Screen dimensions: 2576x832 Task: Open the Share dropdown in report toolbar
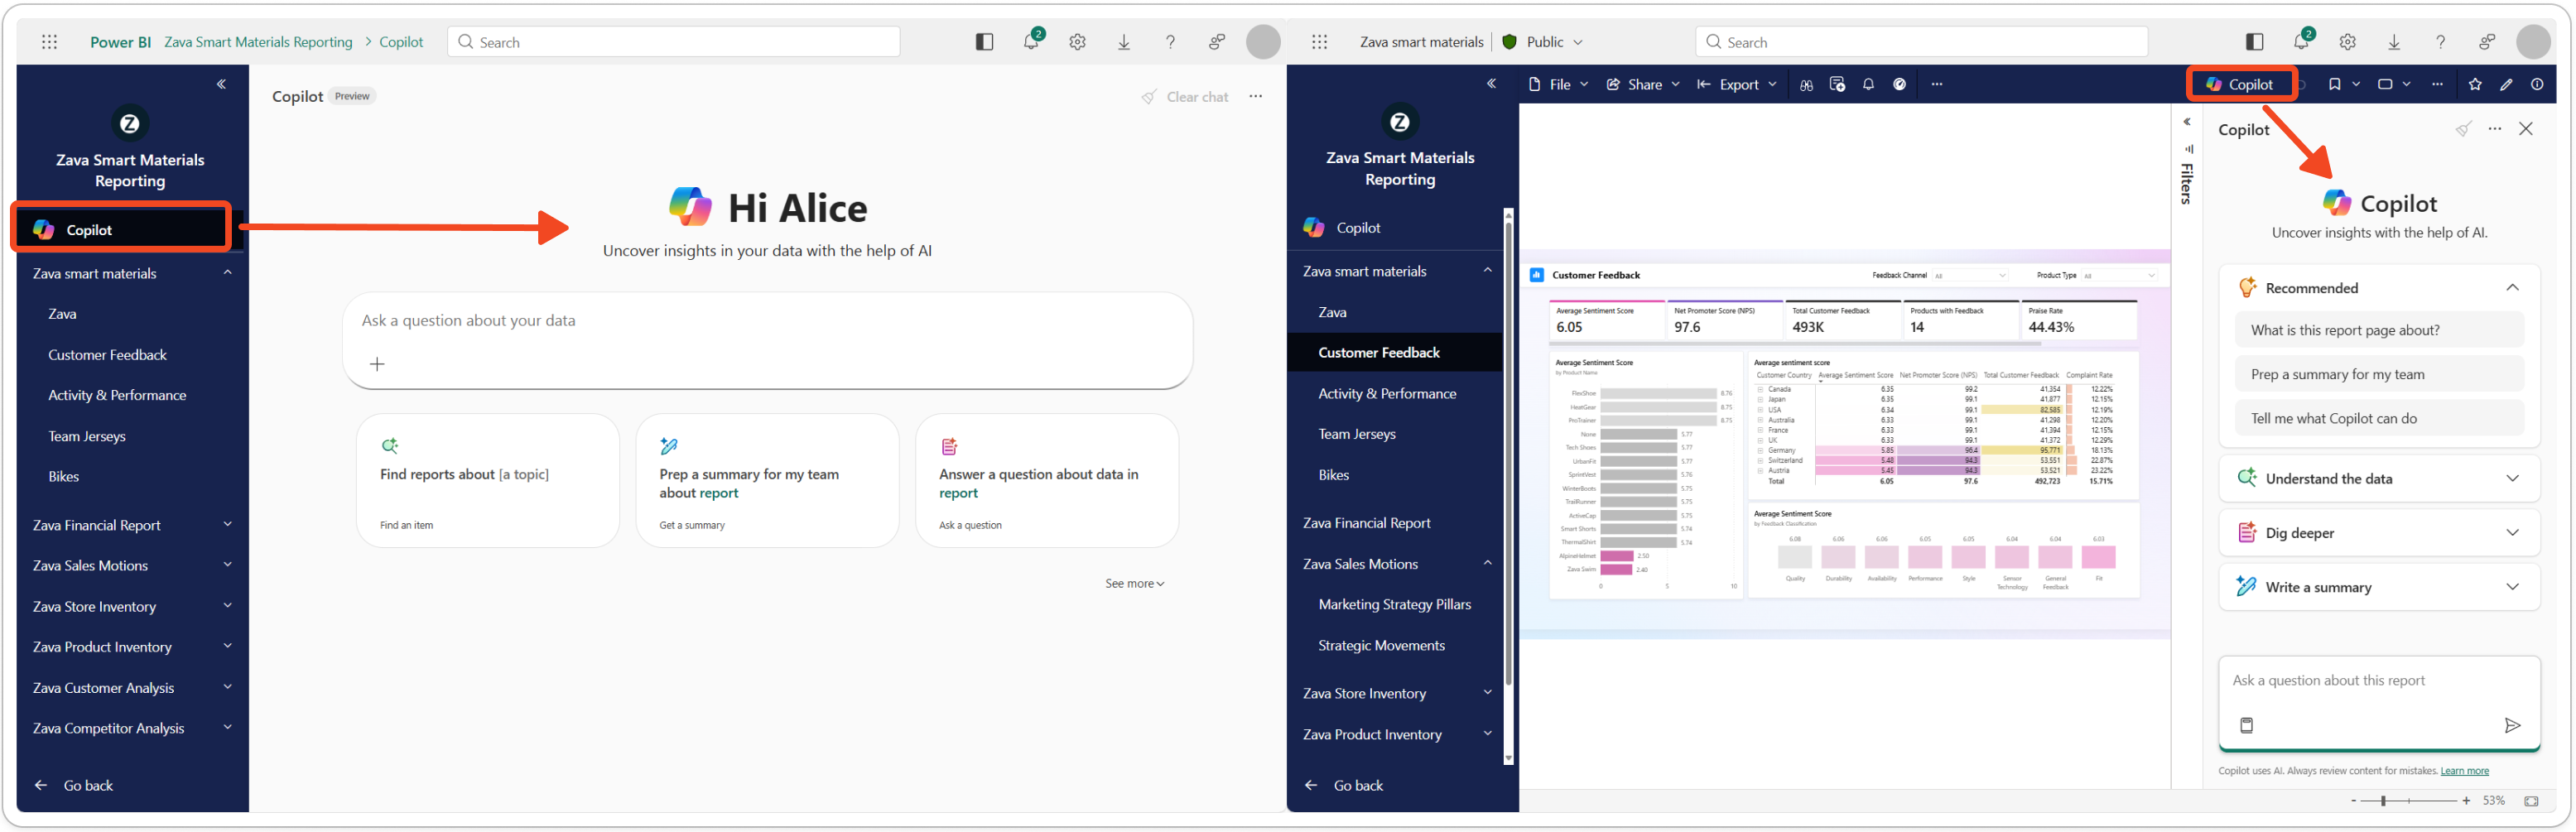(1643, 85)
